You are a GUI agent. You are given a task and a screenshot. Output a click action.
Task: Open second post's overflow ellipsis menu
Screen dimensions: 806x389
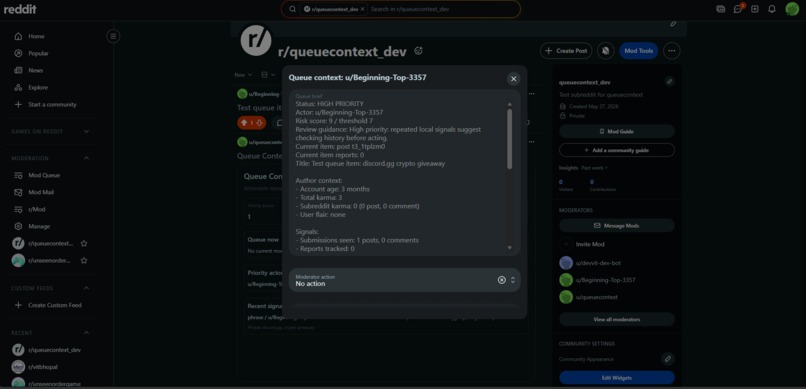pyautogui.click(x=532, y=142)
